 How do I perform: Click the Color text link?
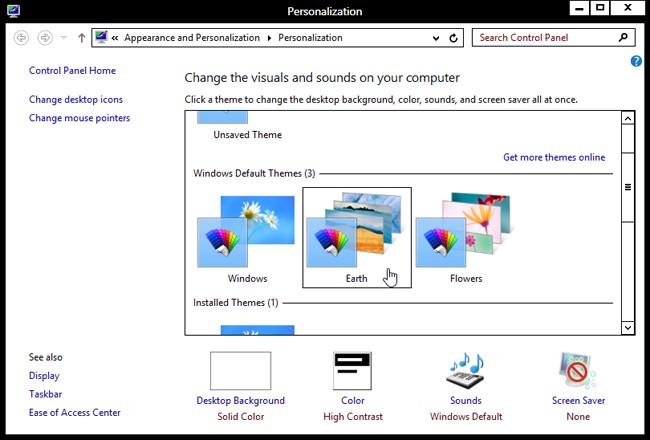[x=353, y=401]
